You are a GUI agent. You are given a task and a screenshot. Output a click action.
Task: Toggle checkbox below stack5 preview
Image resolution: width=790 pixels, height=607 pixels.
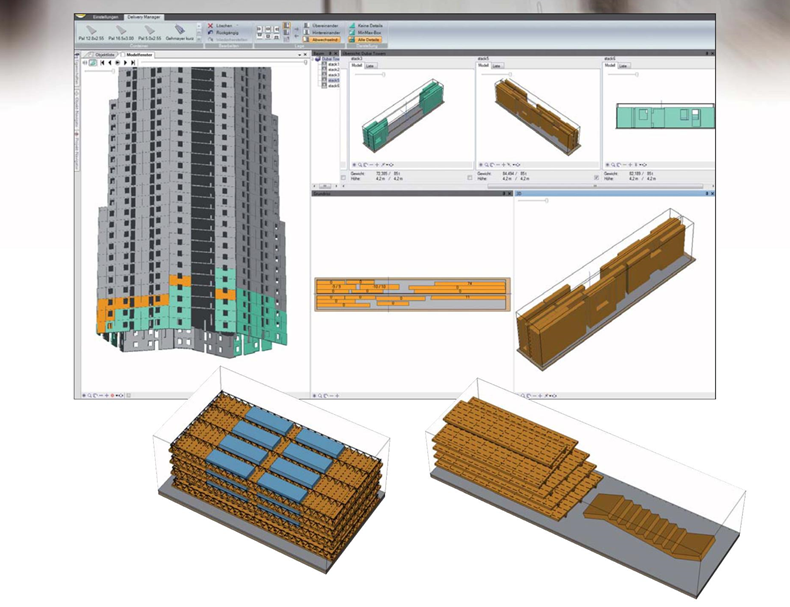(471, 178)
